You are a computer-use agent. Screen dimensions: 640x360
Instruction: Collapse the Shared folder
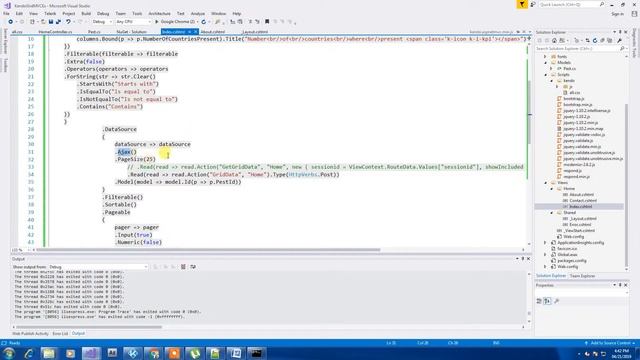click(x=551, y=213)
